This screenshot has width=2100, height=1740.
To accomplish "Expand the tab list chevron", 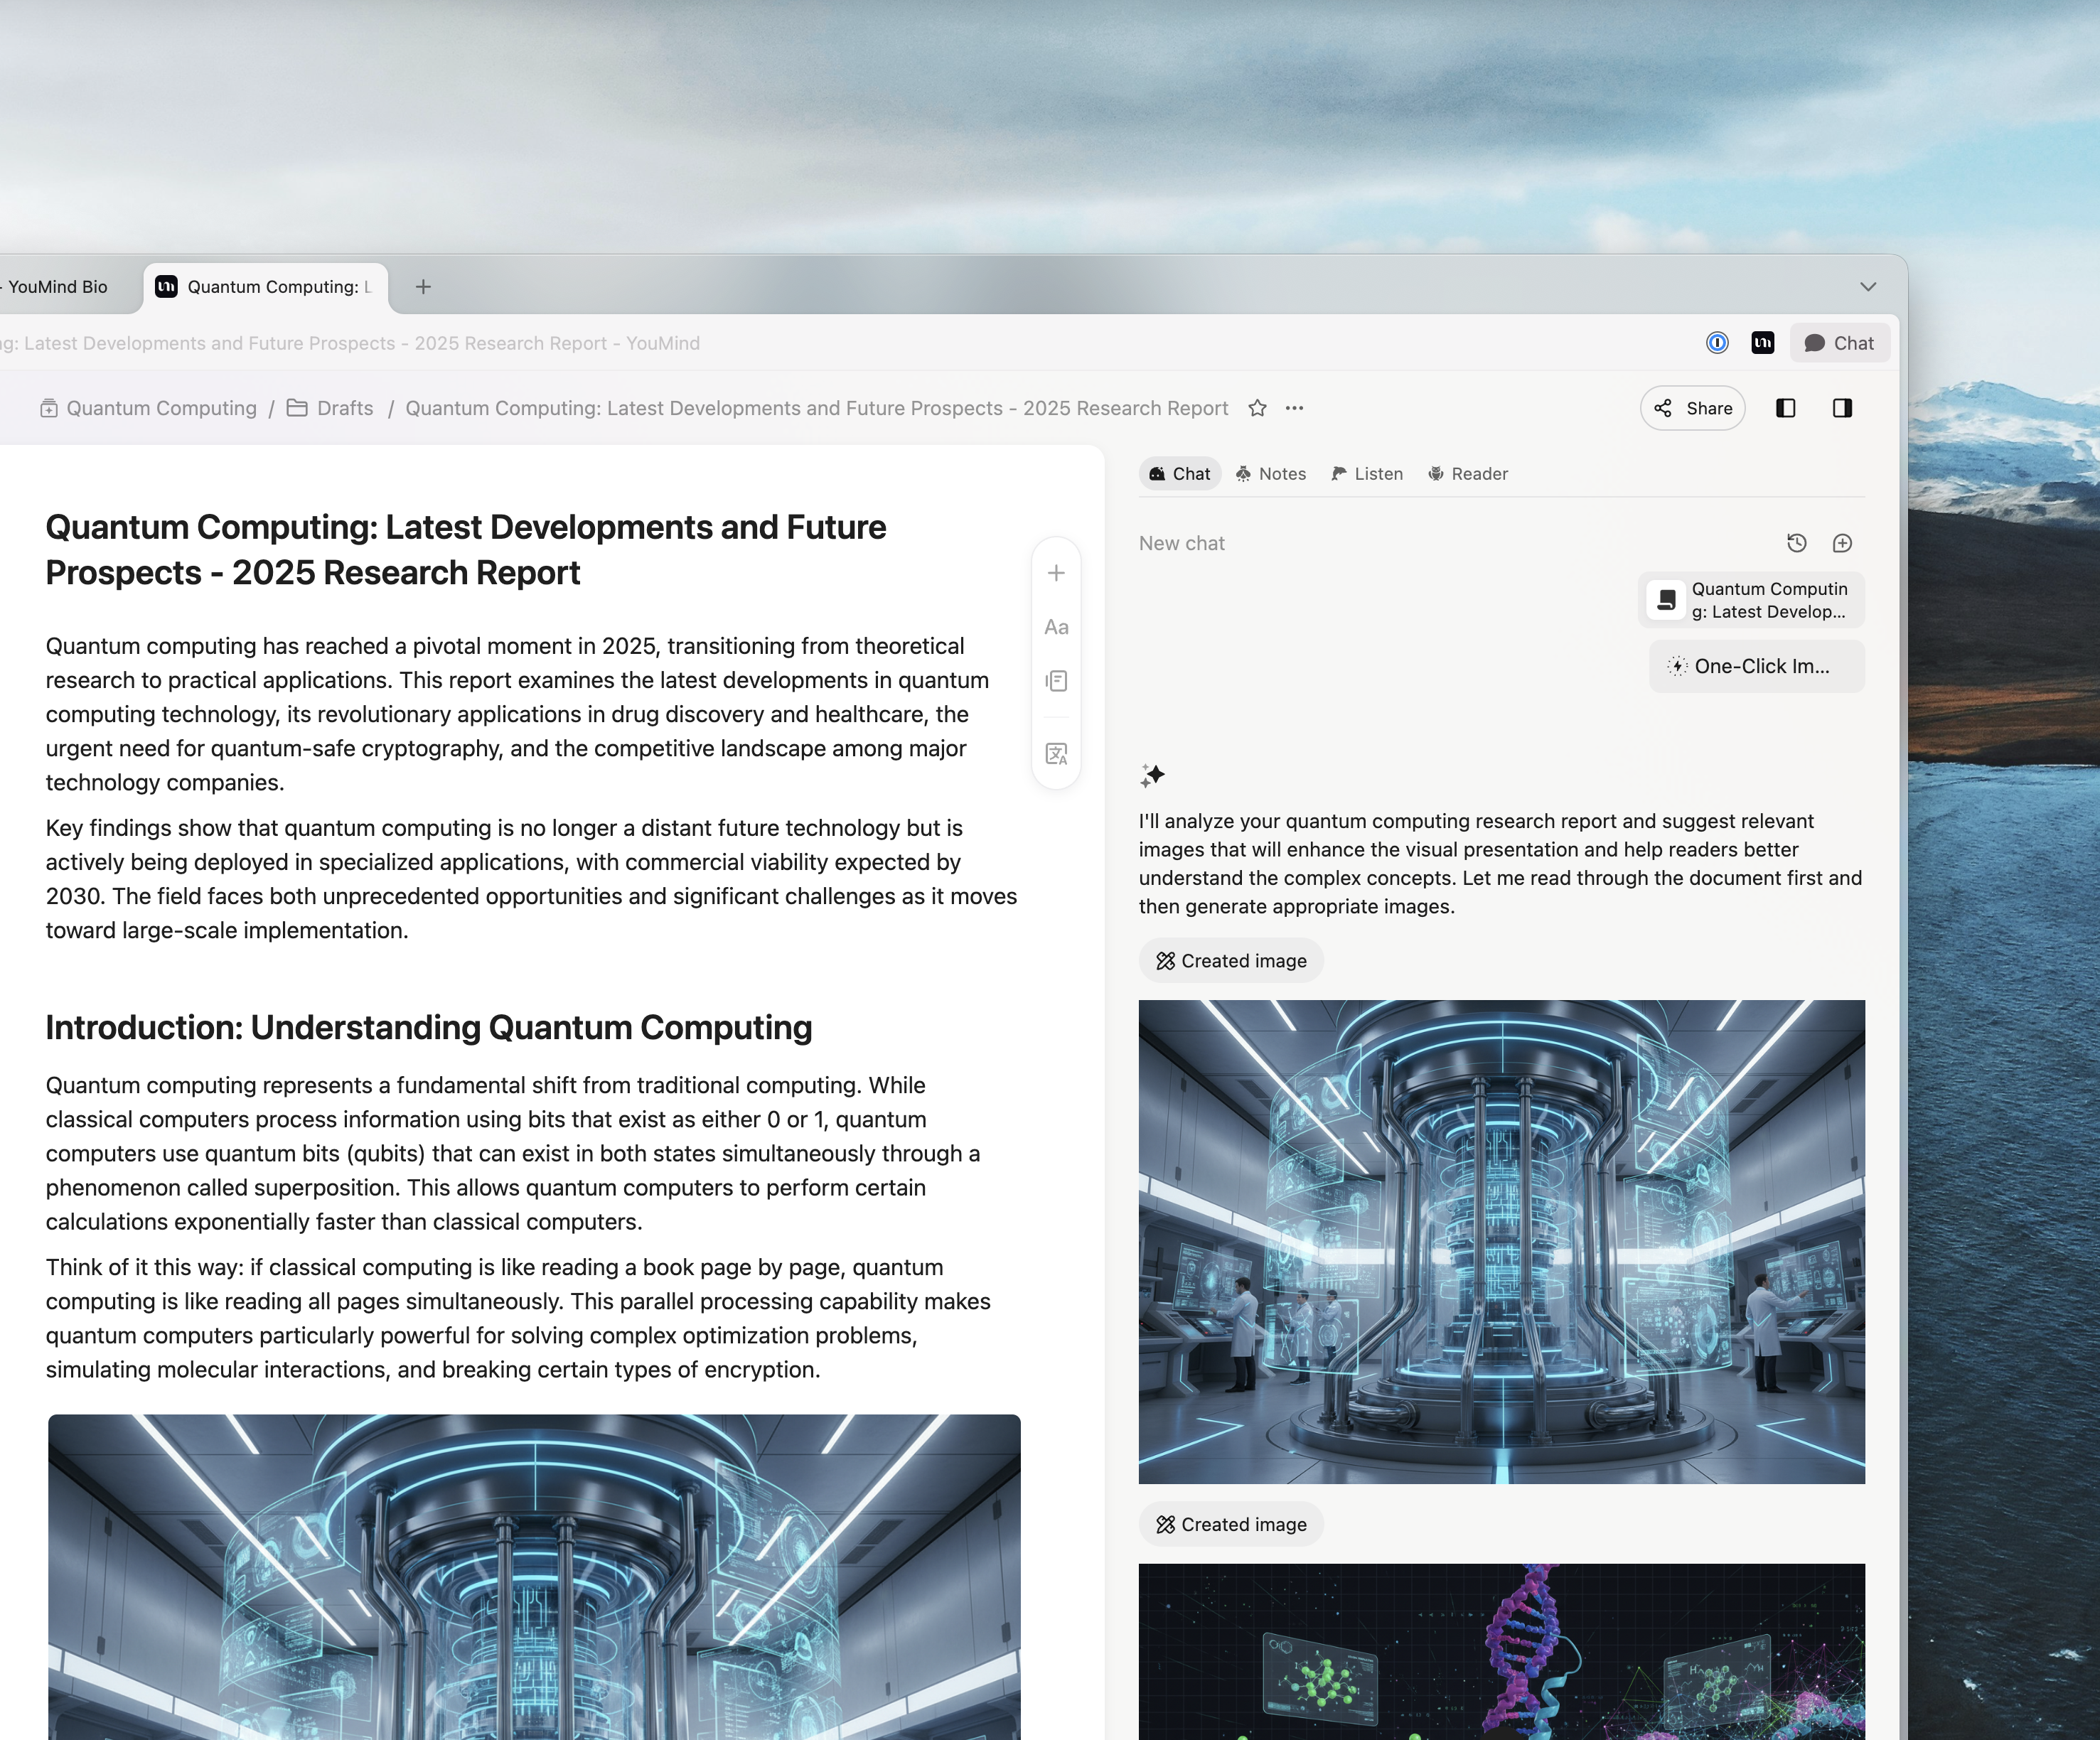I will (x=1867, y=287).
